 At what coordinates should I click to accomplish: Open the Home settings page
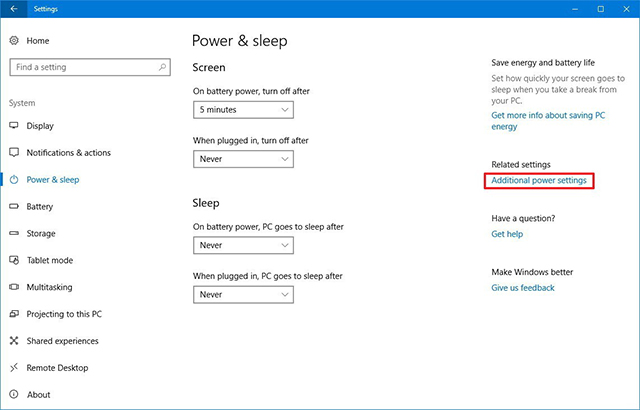click(38, 41)
